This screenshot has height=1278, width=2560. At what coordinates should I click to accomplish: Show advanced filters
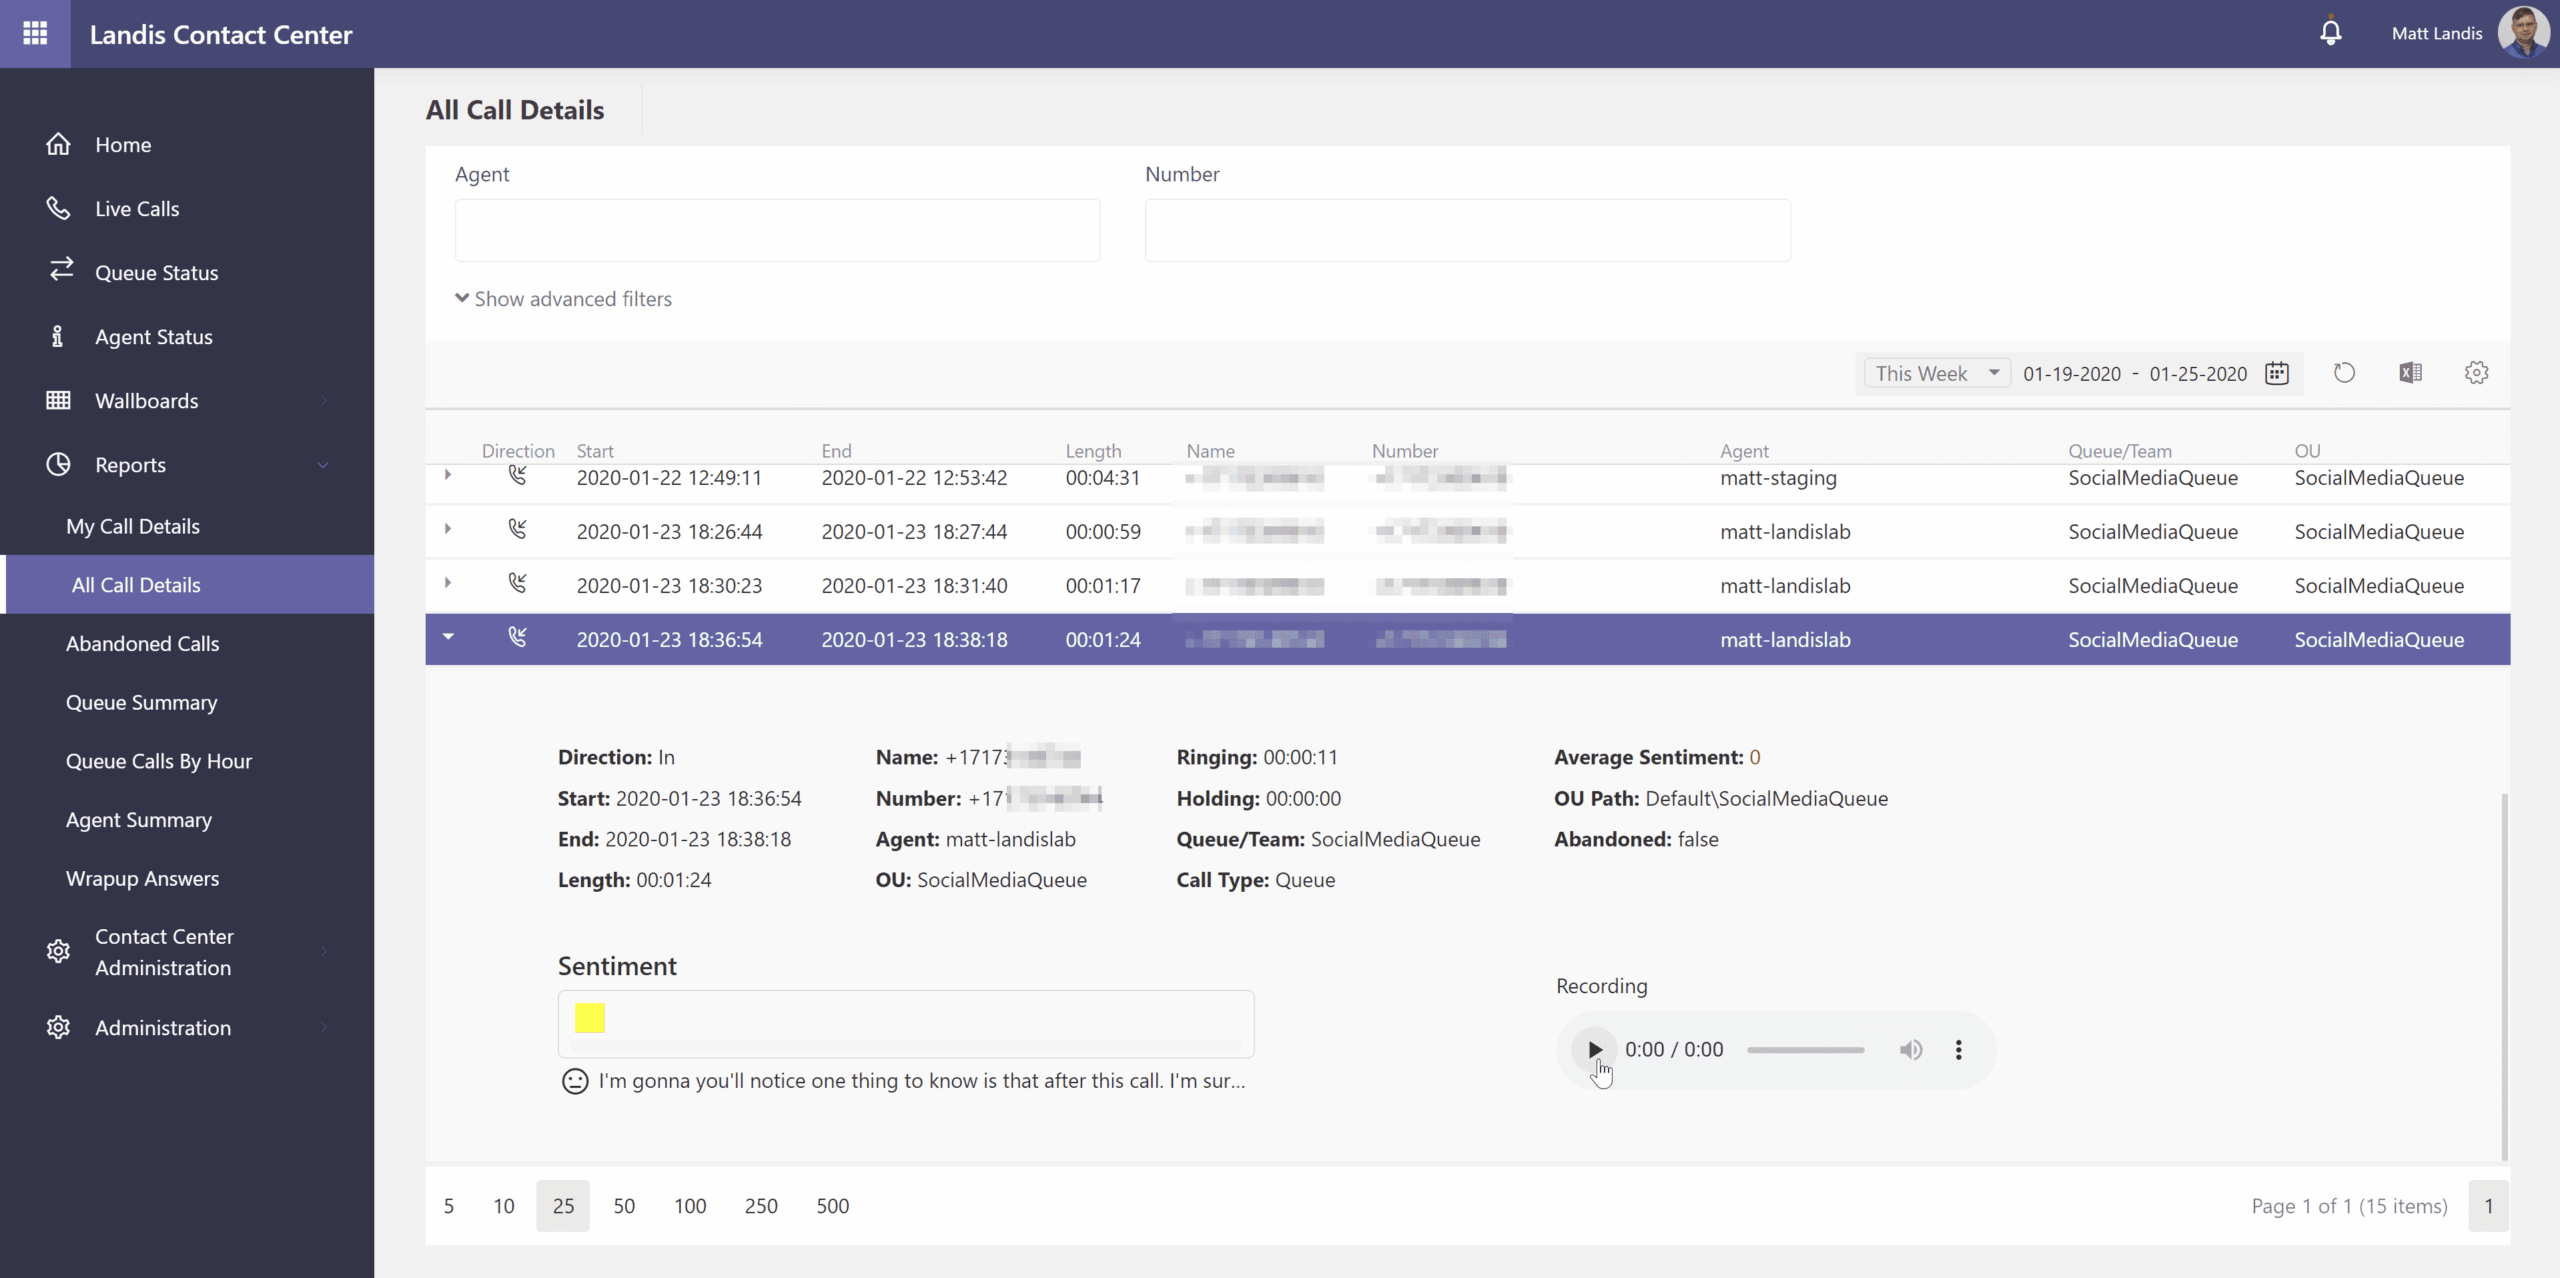click(x=564, y=298)
